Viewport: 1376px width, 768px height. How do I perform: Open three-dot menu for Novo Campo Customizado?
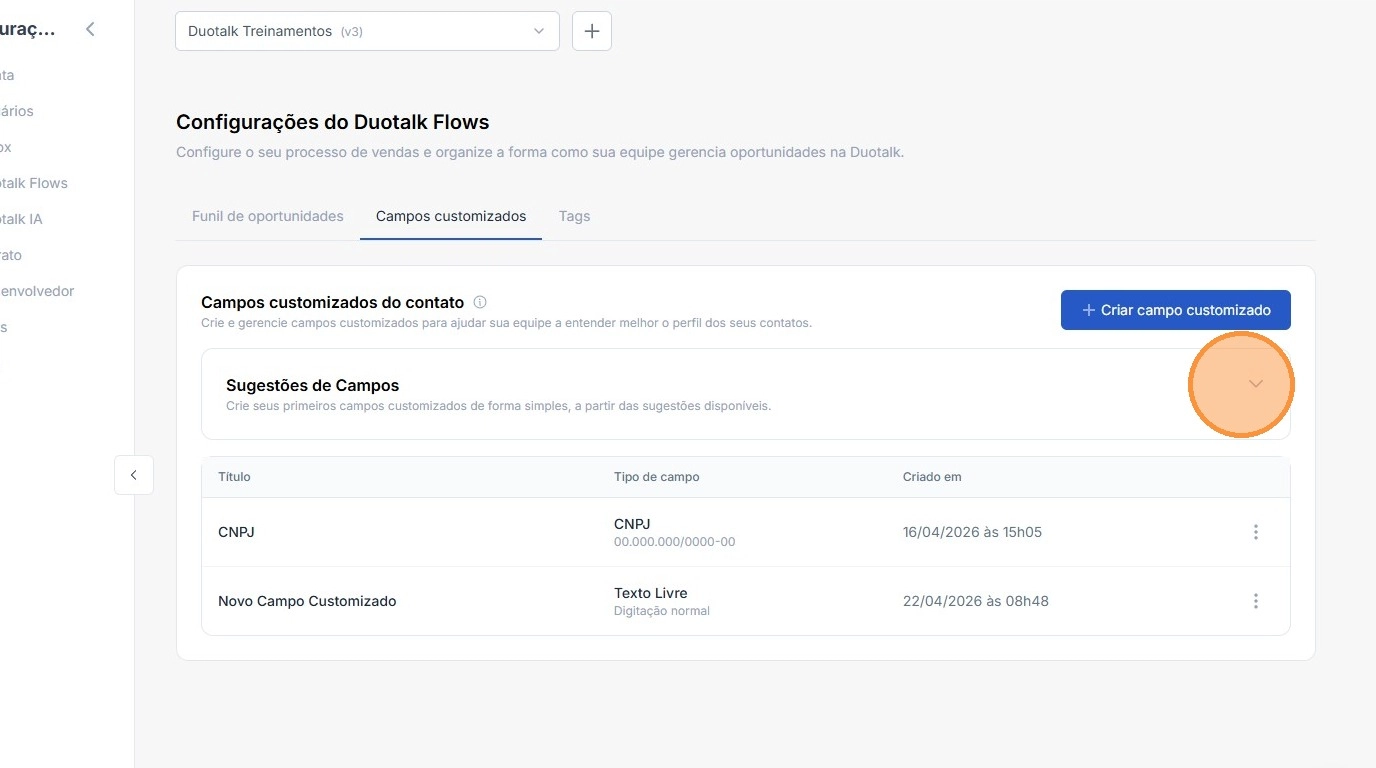tap(1256, 601)
